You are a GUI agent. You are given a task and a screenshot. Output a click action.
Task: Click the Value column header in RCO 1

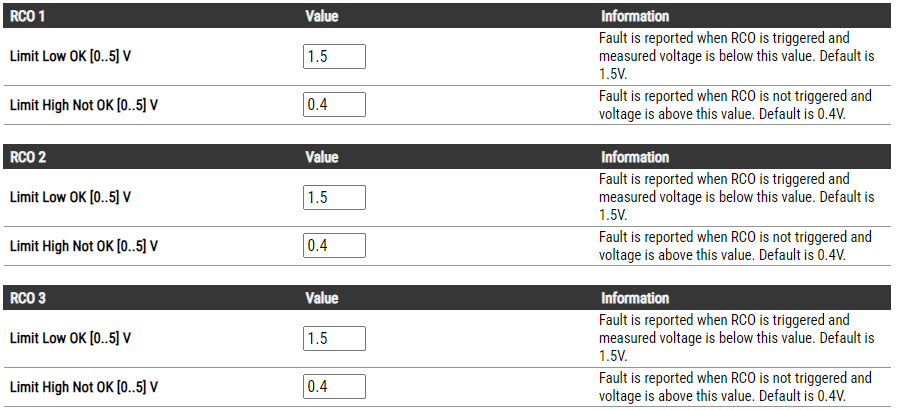tap(322, 16)
